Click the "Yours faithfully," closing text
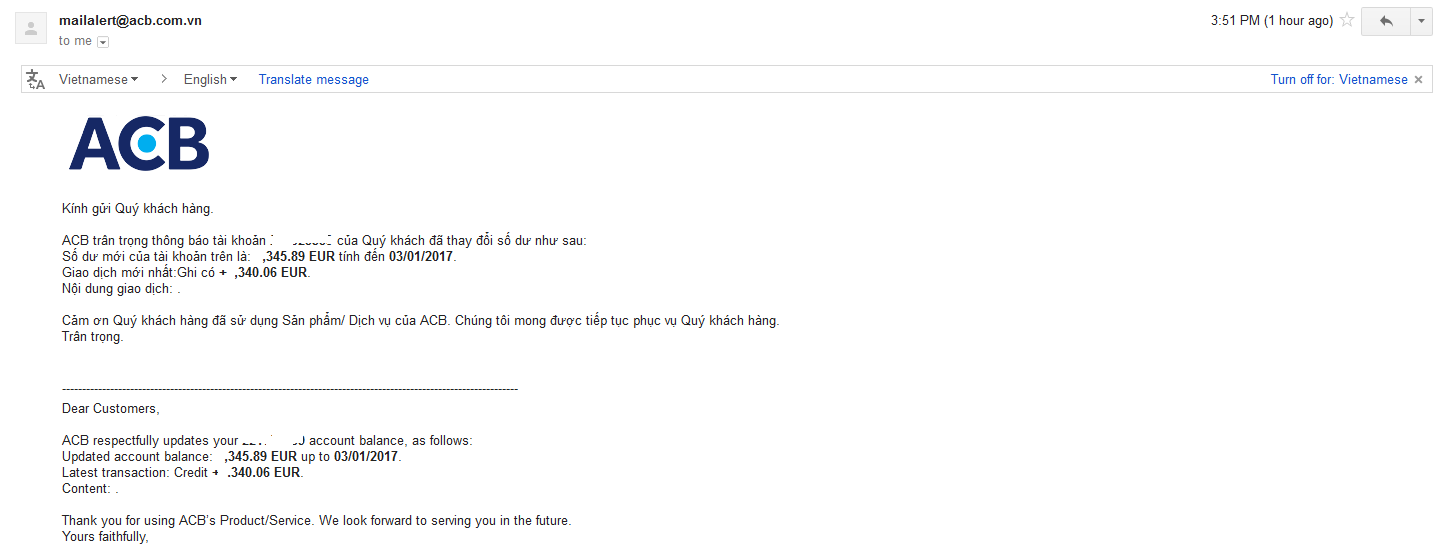Image resolution: width=1451 pixels, height=559 pixels. click(104, 537)
